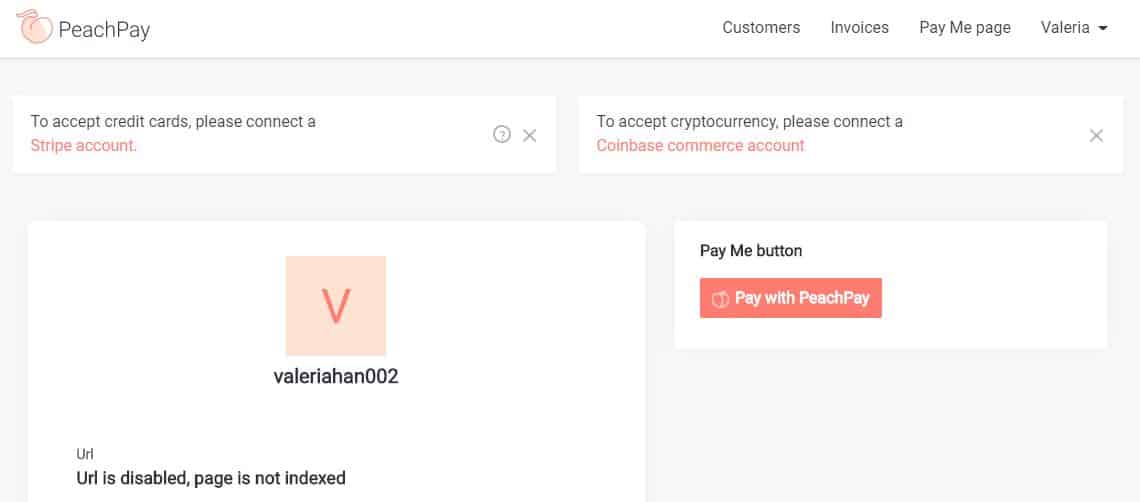This screenshot has height=502, width=1140.
Task: Close the cryptocurrency Coinbase notice
Action: (1096, 135)
